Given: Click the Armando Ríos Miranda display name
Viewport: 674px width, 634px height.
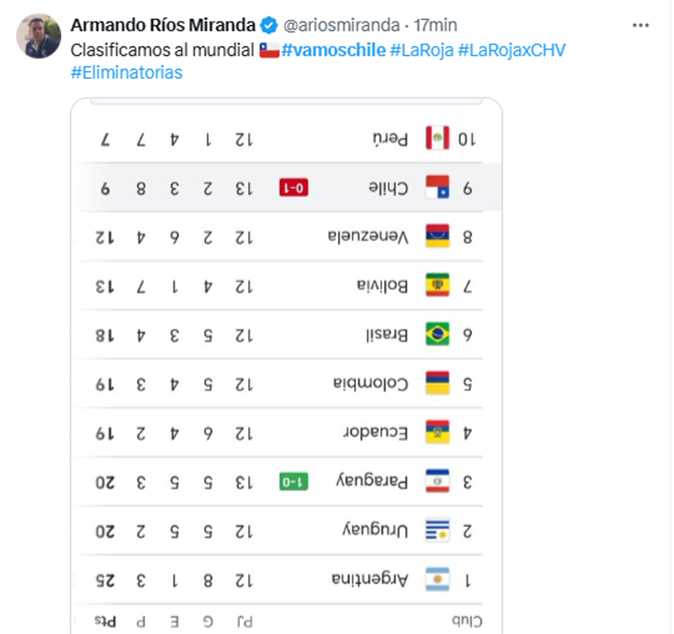Looking at the screenshot, I should [163, 25].
